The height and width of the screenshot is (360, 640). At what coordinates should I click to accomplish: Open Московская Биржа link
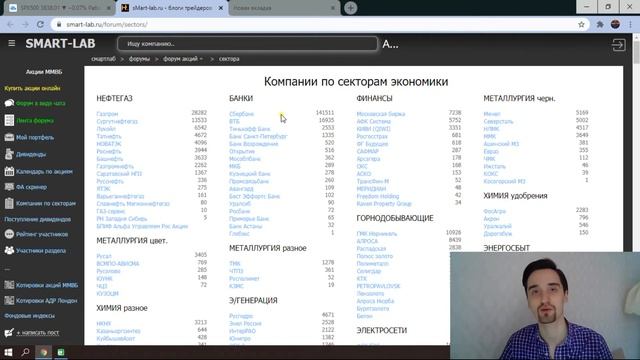(x=381, y=114)
